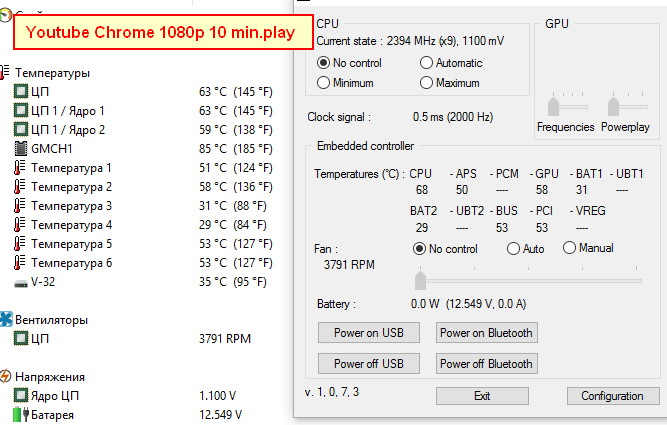The height and width of the screenshot is (425, 667).
Task: Click the Температура 1 thermometer icon
Action: pyautogui.click(x=19, y=168)
